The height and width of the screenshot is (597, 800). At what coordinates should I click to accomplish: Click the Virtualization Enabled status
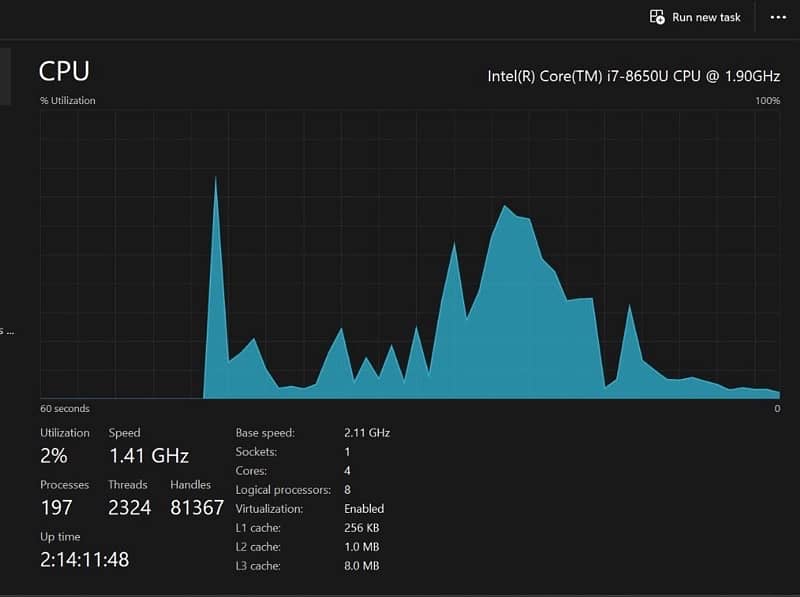(x=364, y=509)
